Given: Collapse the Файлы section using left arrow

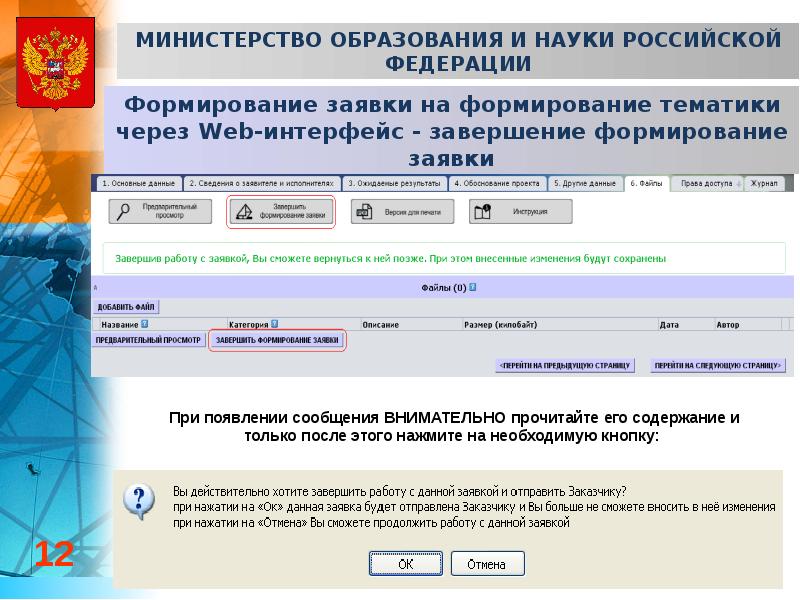Looking at the screenshot, I should (x=95, y=287).
